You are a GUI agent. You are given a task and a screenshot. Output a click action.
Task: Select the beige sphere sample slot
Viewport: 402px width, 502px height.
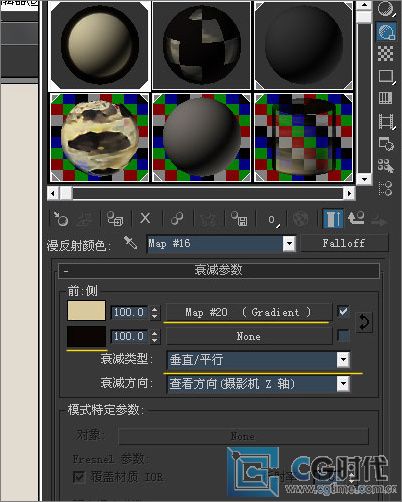coord(99,46)
